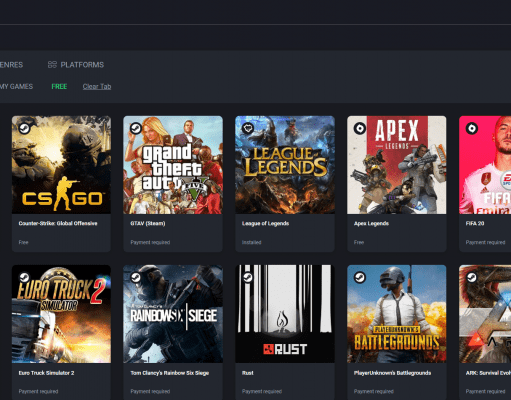
Task: Open the Euro Truck Simulator 2 cover
Action: (x=61, y=314)
